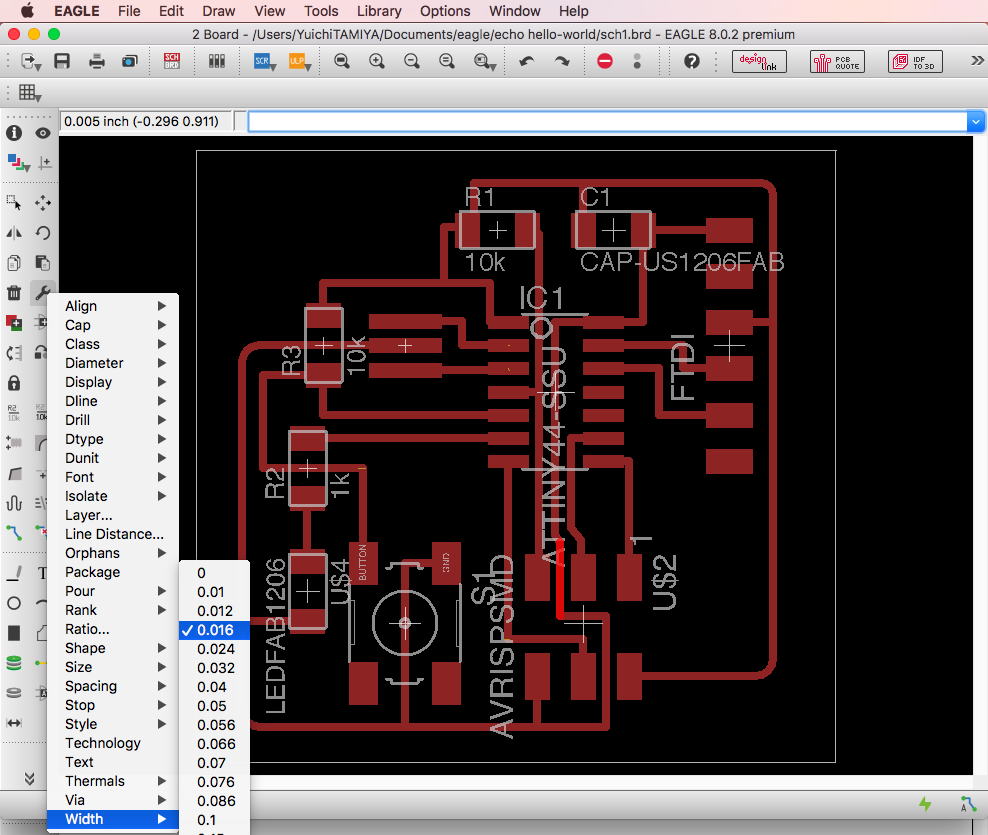This screenshot has width=988, height=835.
Task: Expand the top toolbar overflow chevron
Action: pos(977,61)
